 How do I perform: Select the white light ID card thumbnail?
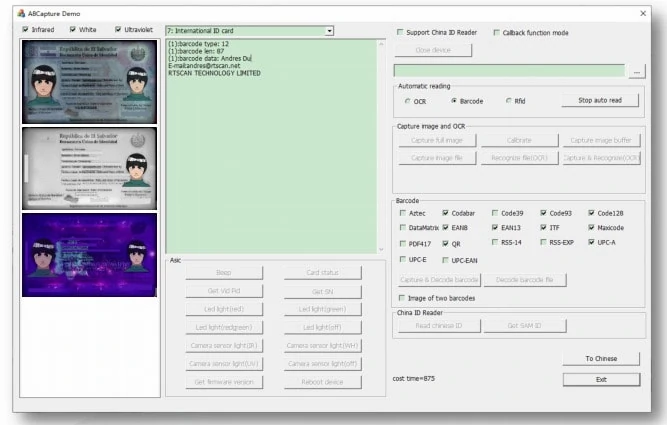click(89, 168)
